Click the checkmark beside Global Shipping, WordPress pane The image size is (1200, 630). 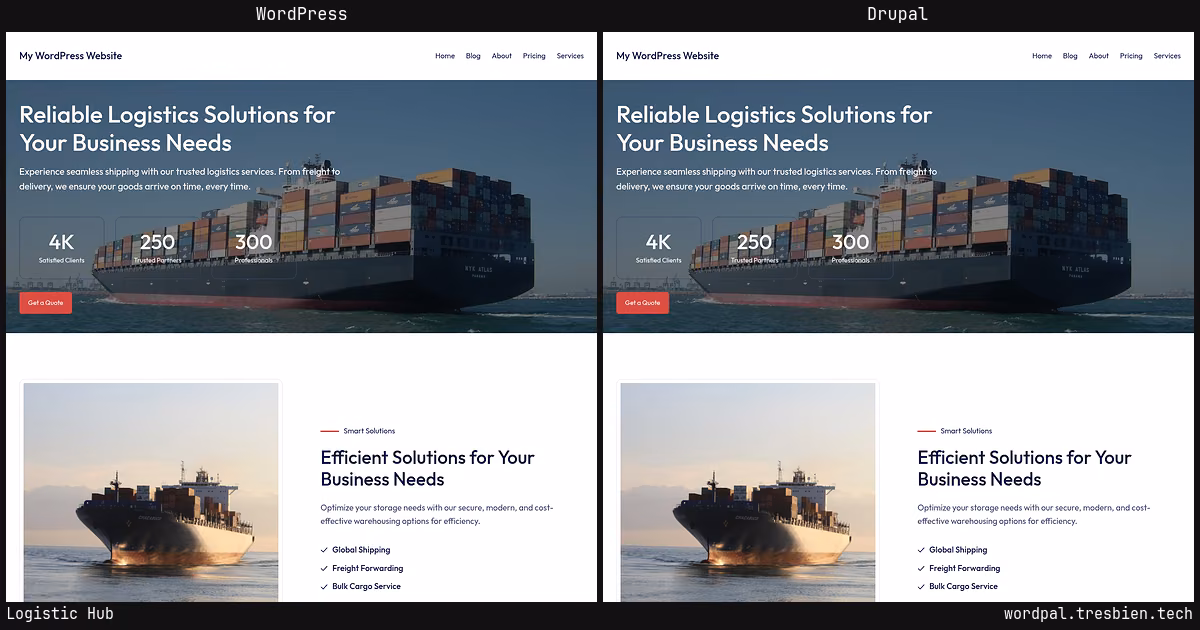point(324,550)
